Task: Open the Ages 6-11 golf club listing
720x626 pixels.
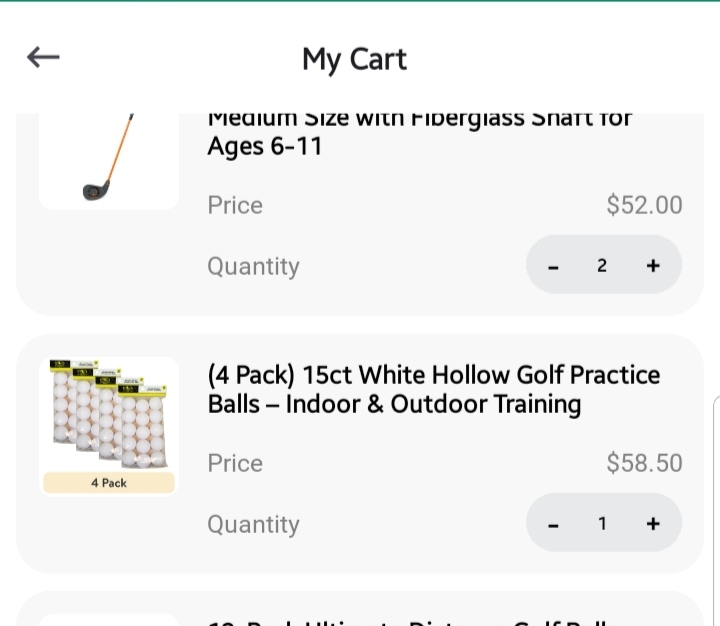Action: [420, 133]
